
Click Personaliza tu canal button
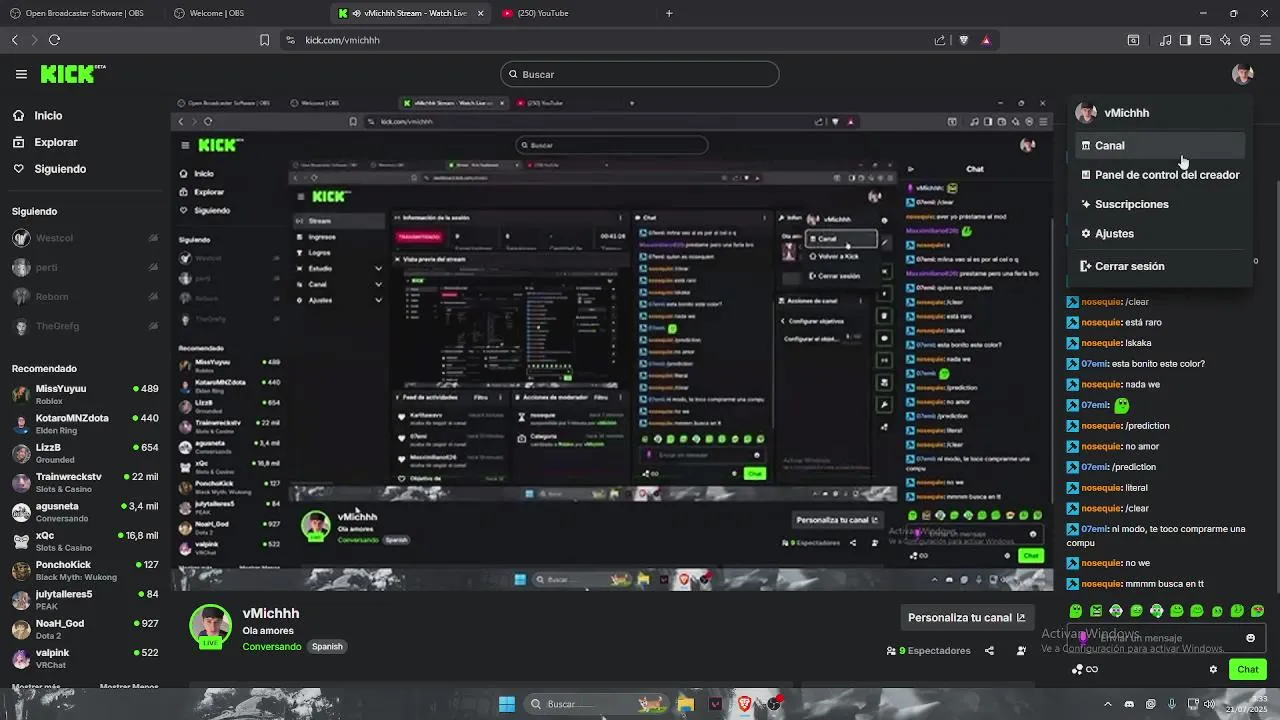pos(967,618)
